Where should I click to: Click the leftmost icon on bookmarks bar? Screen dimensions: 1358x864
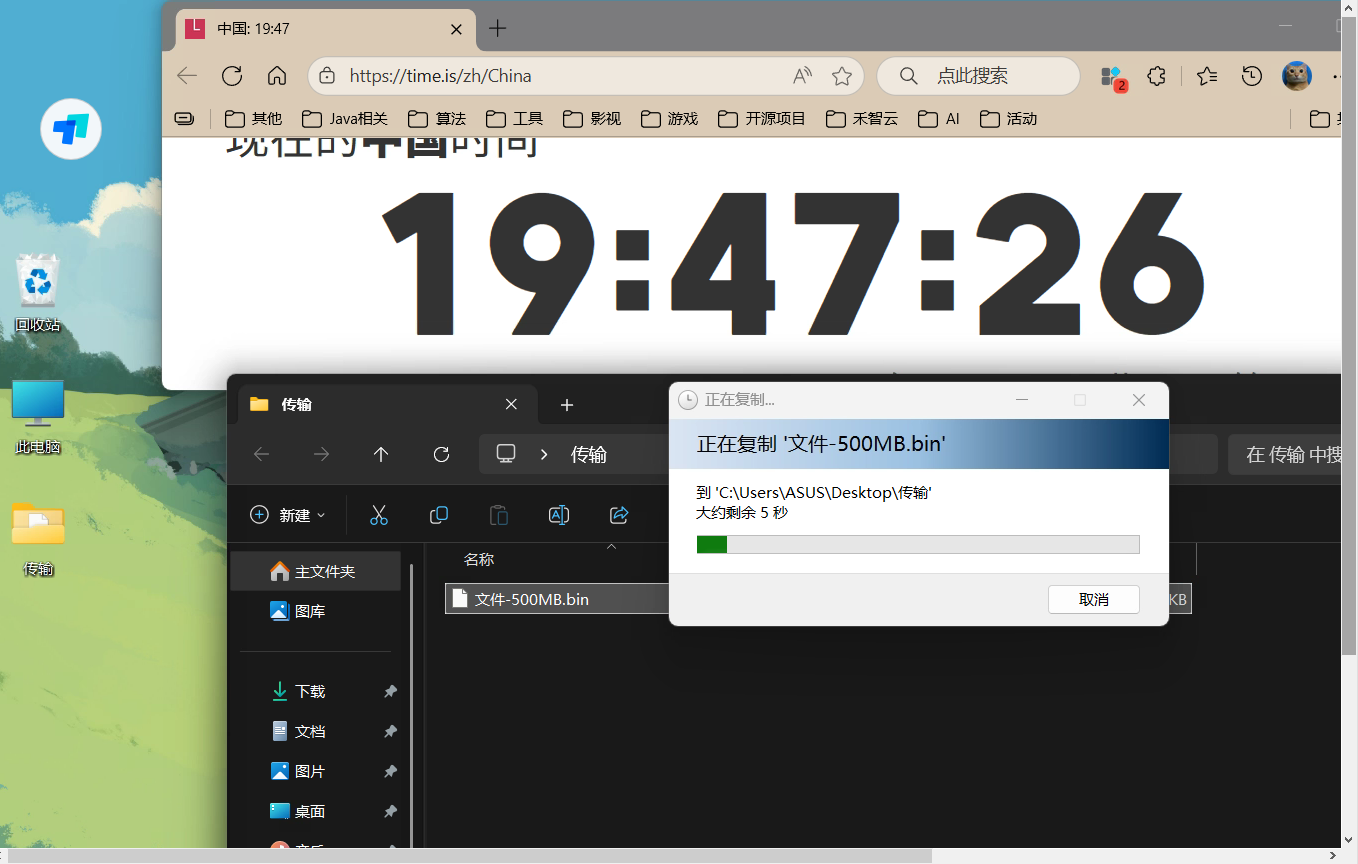184,118
